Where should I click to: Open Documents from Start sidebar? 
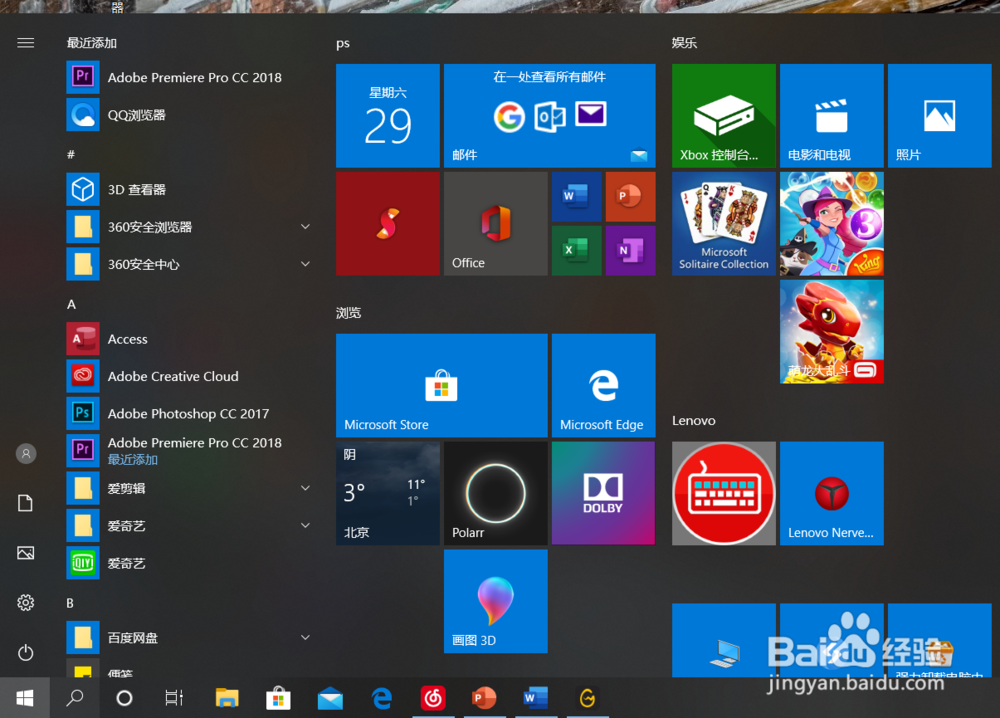pos(26,503)
